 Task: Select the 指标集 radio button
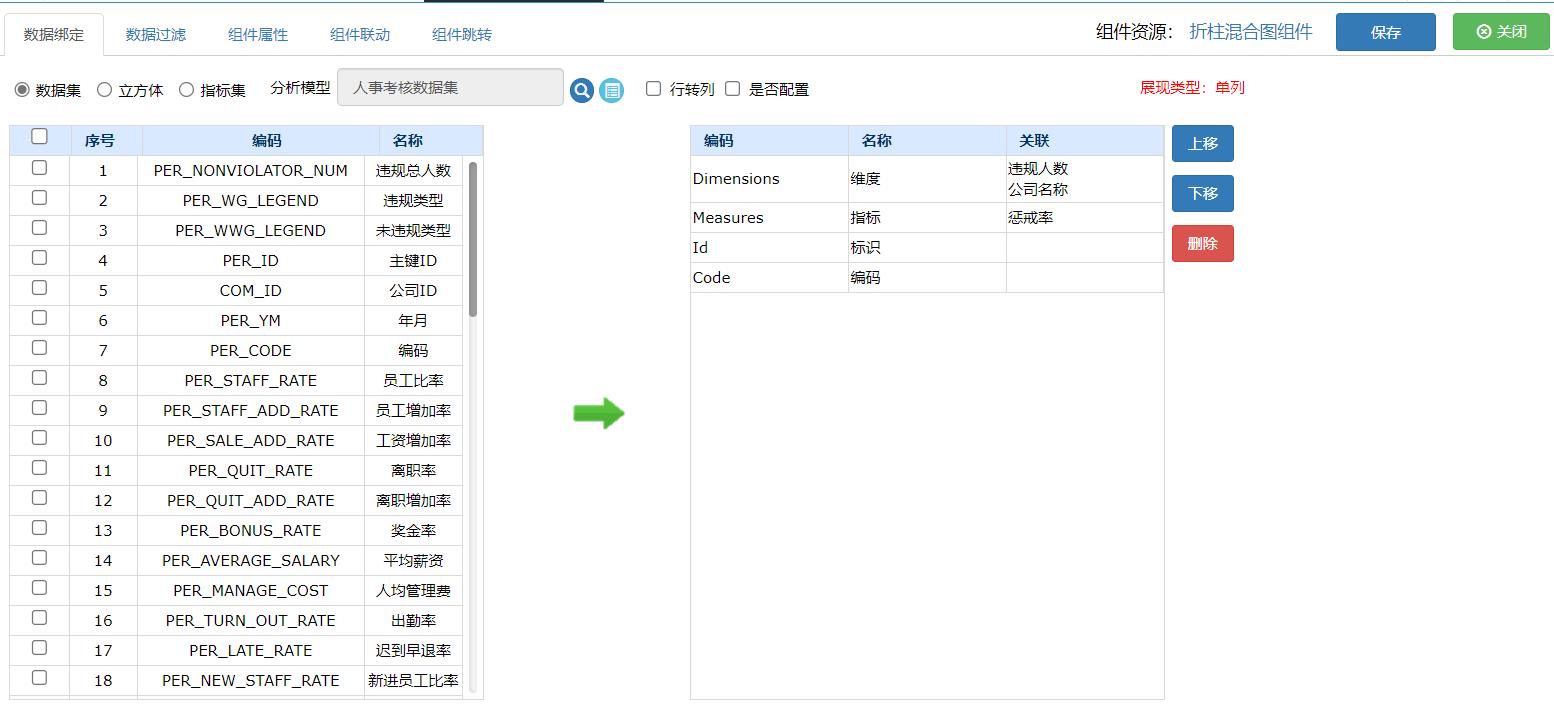pyautogui.click(x=185, y=88)
